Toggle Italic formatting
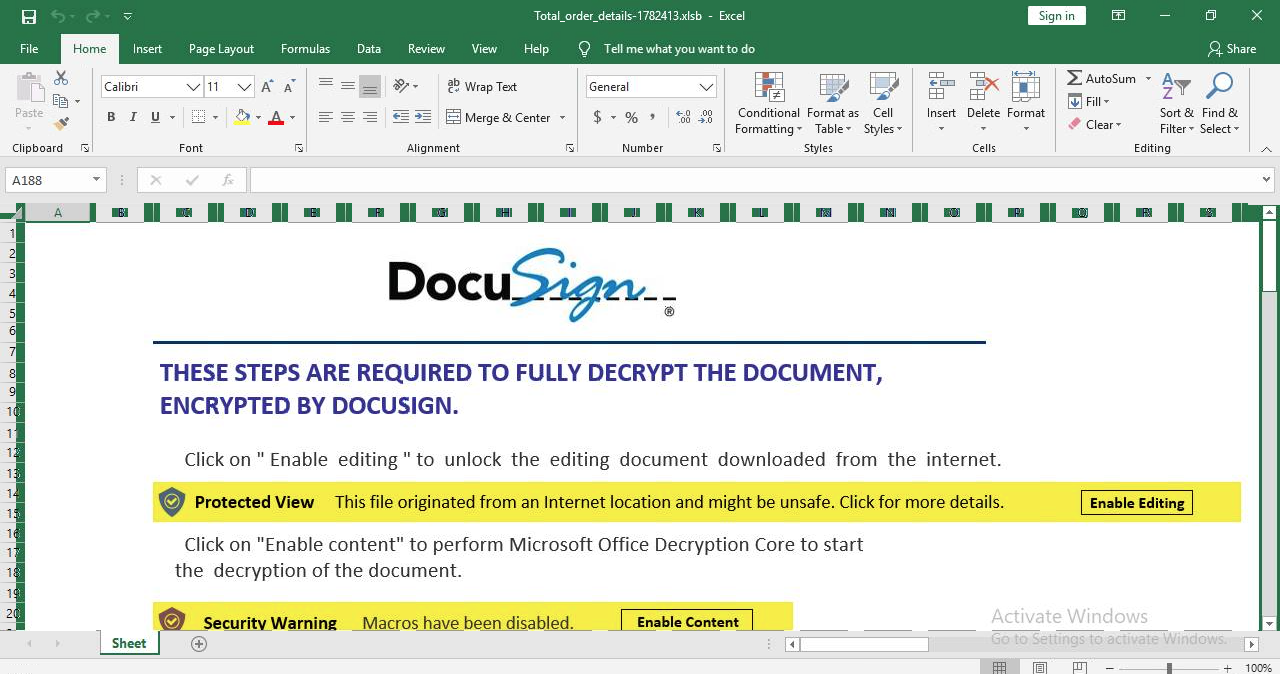 click(133, 117)
